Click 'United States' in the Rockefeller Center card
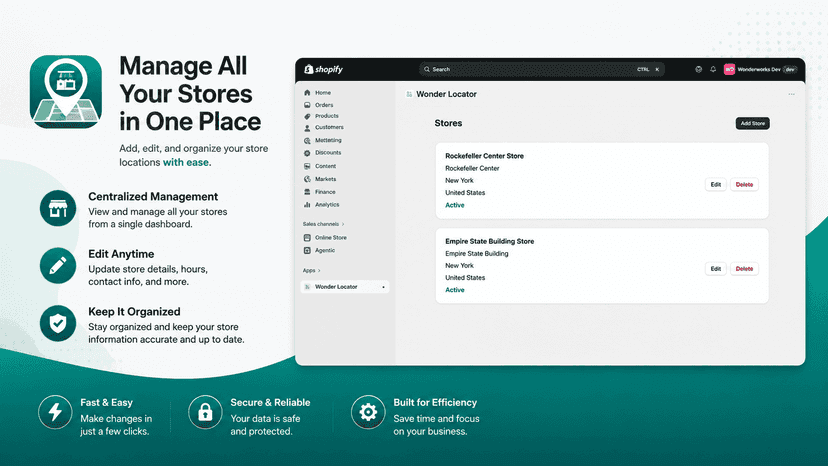The width and height of the screenshot is (828, 466). (465, 193)
